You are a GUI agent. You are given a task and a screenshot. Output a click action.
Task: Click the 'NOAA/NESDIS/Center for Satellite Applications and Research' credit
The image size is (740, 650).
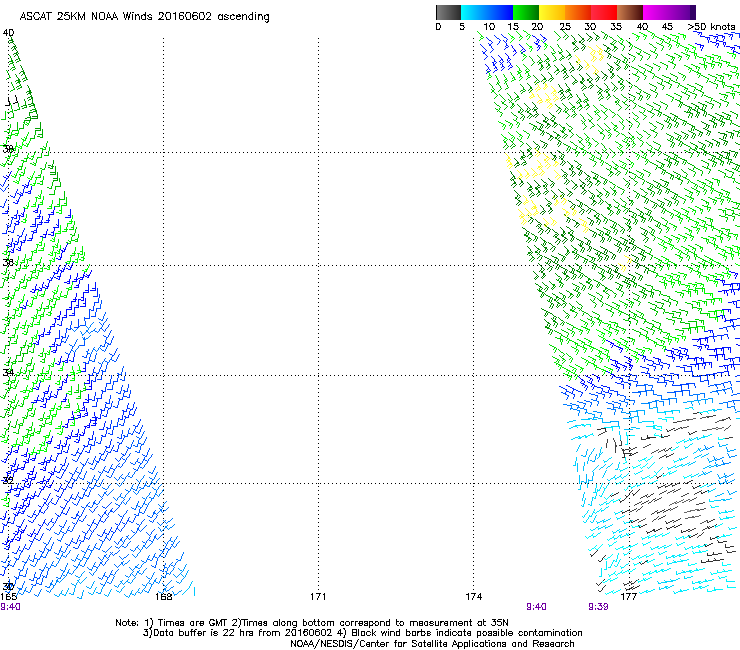point(432,644)
